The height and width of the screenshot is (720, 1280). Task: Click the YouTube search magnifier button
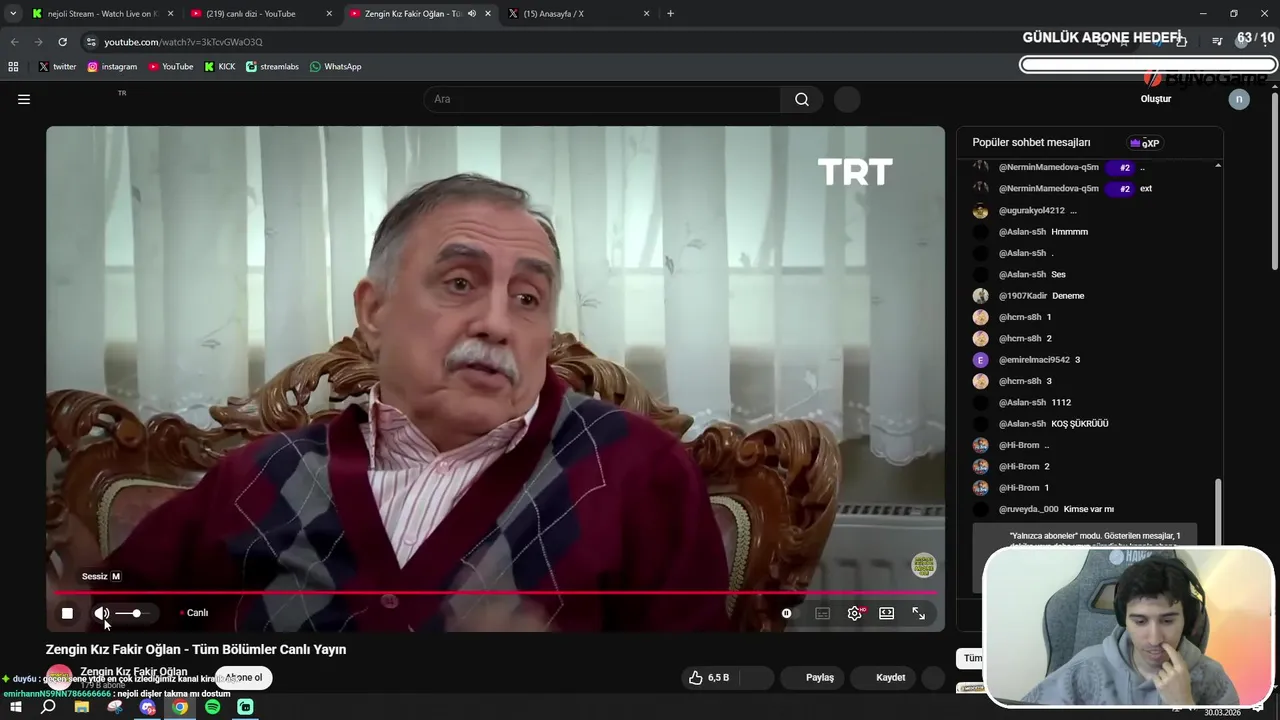click(x=802, y=99)
